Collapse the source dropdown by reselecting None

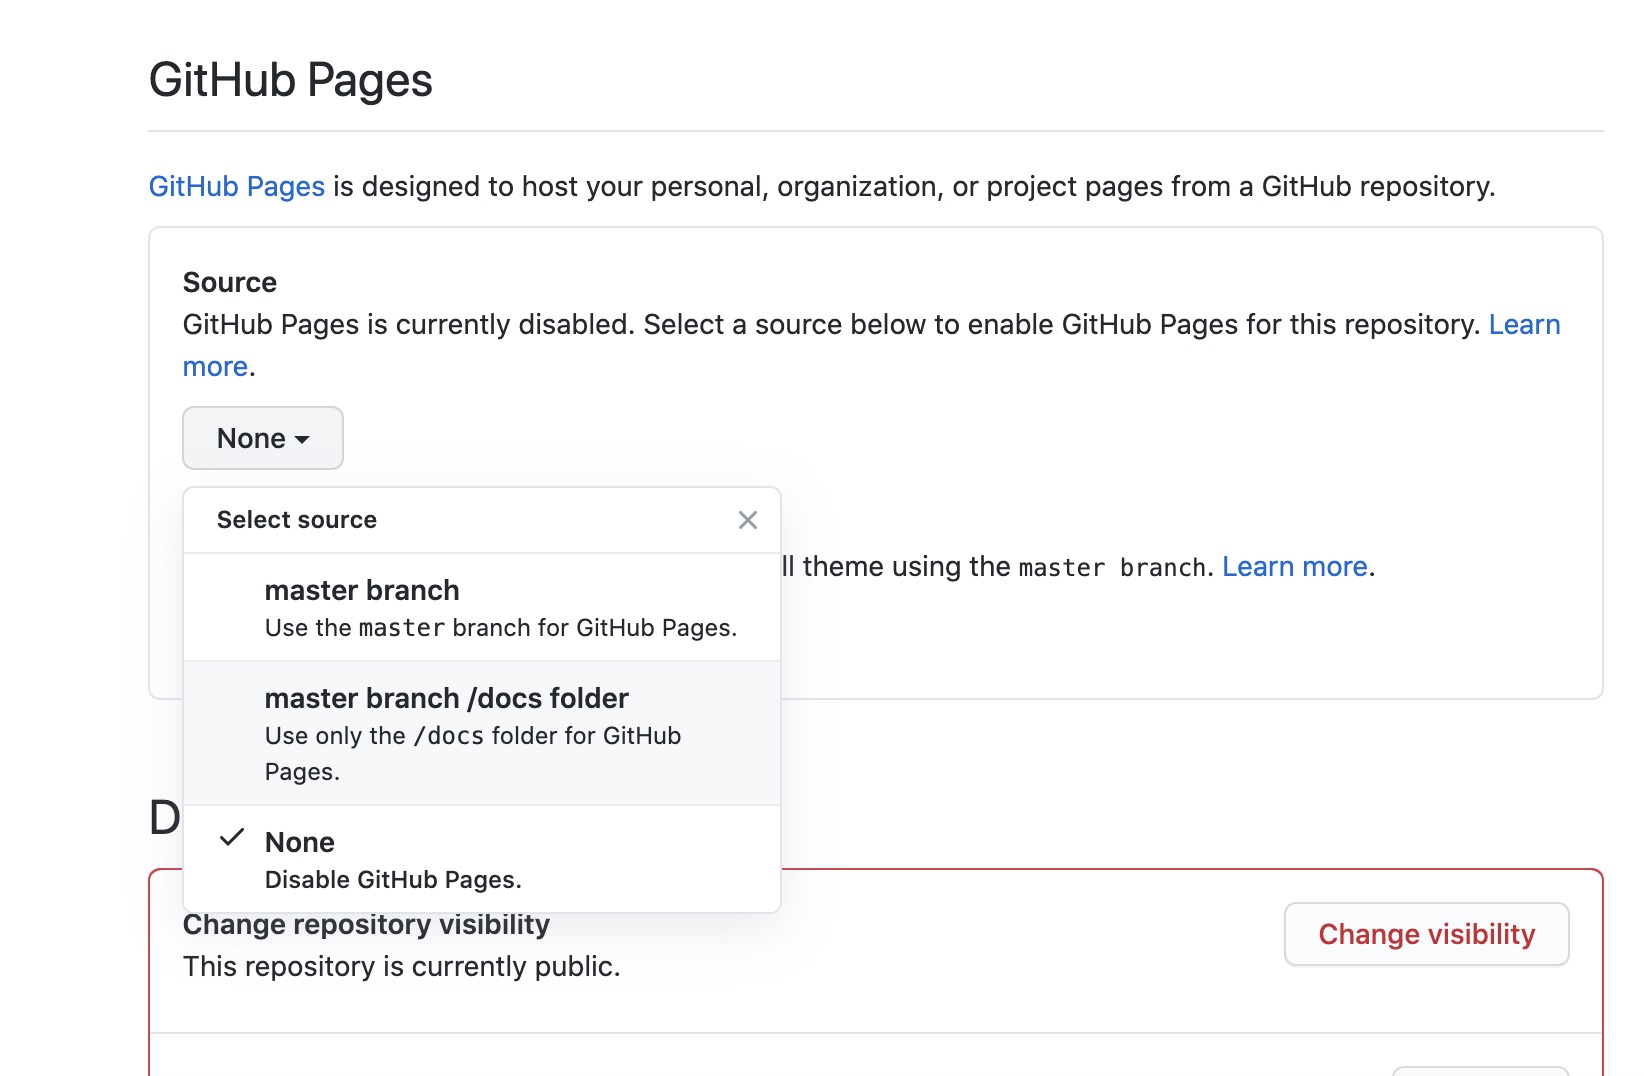tap(300, 842)
